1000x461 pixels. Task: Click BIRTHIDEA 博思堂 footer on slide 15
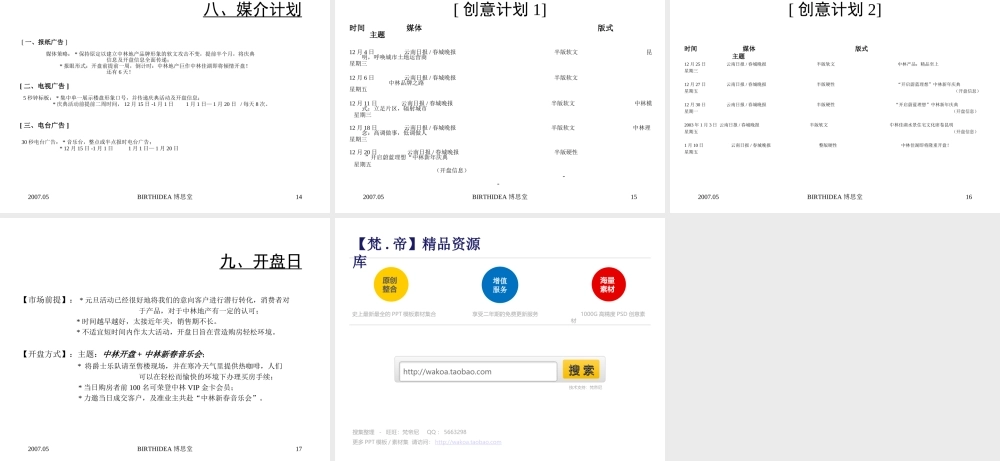tap(500, 197)
